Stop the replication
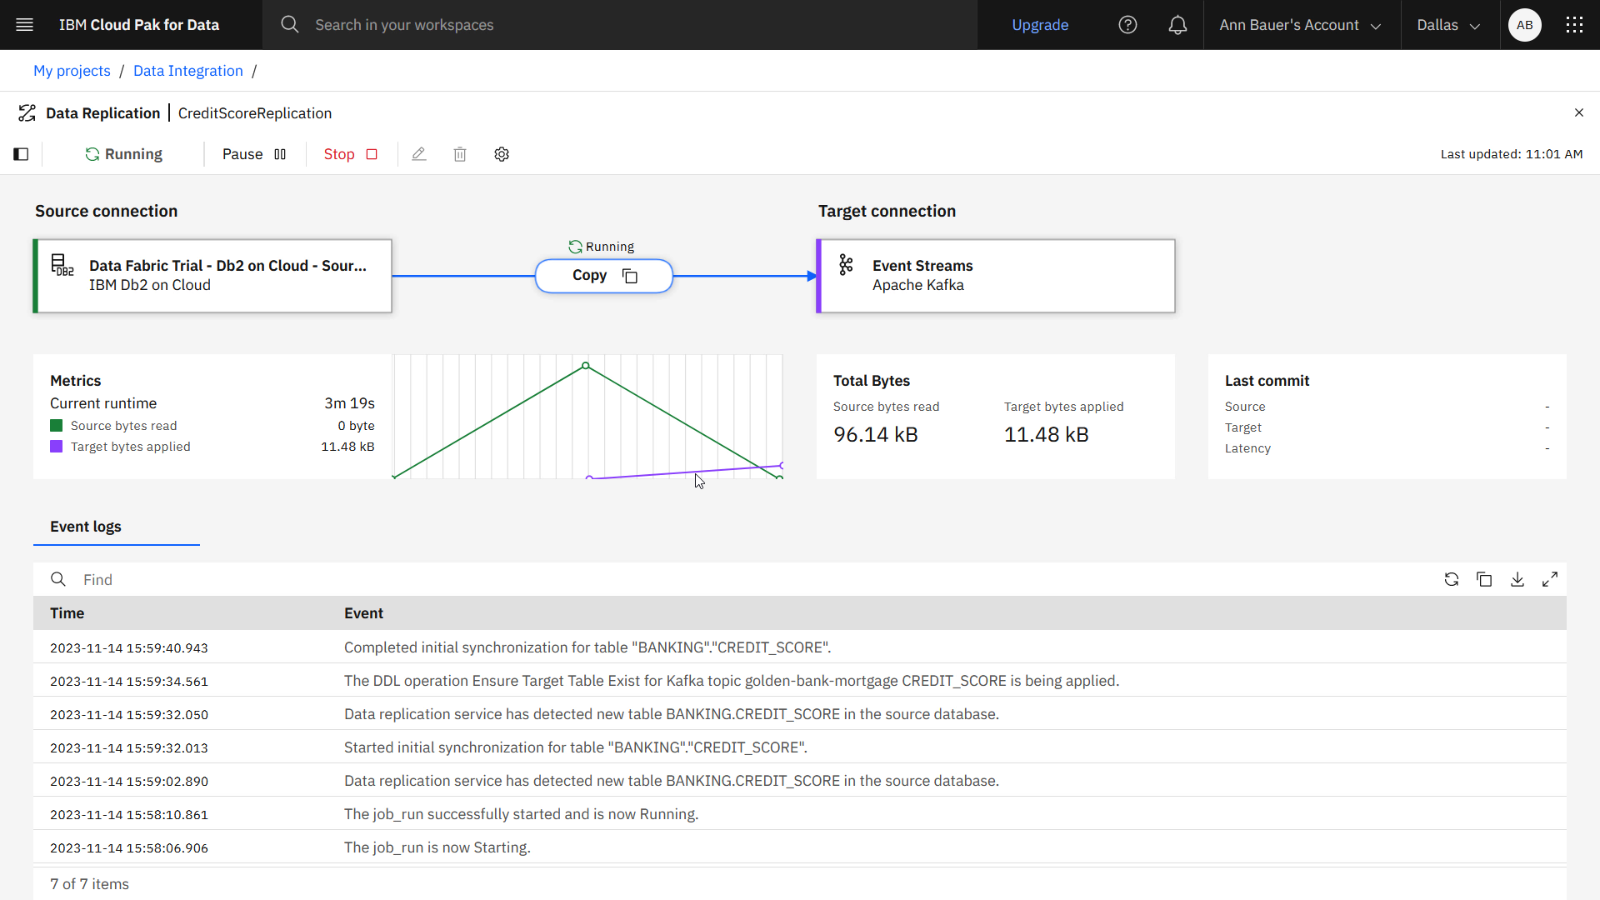Viewport: 1600px width, 900px height. click(x=351, y=154)
